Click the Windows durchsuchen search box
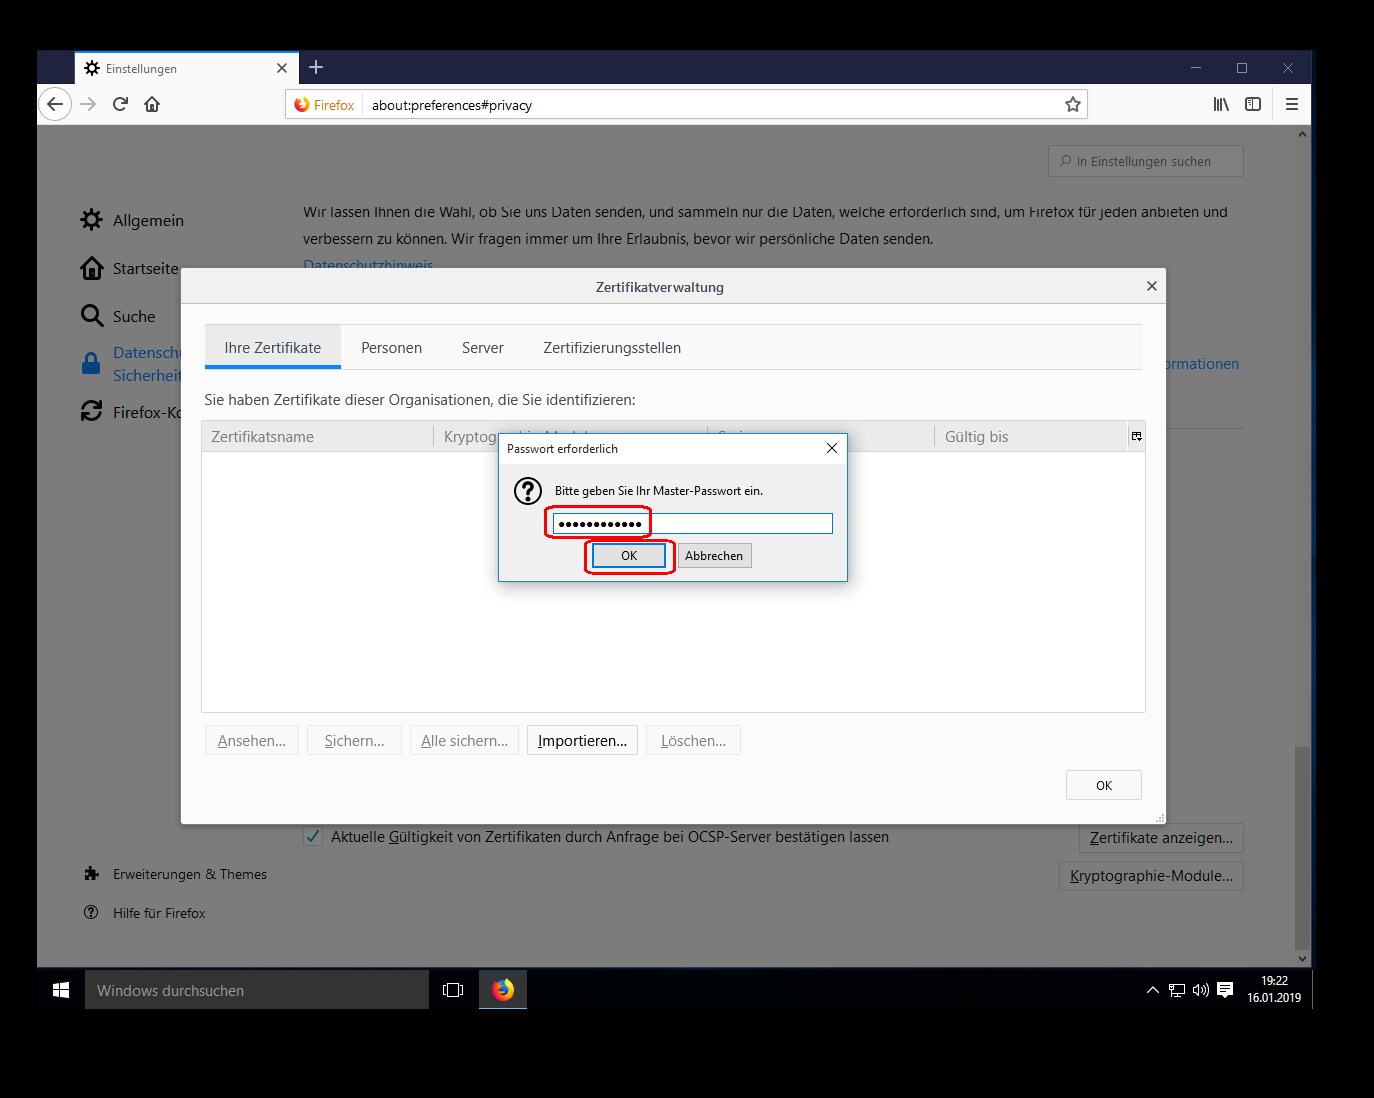Screen dimensions: 1374x1098 point(257,990)
